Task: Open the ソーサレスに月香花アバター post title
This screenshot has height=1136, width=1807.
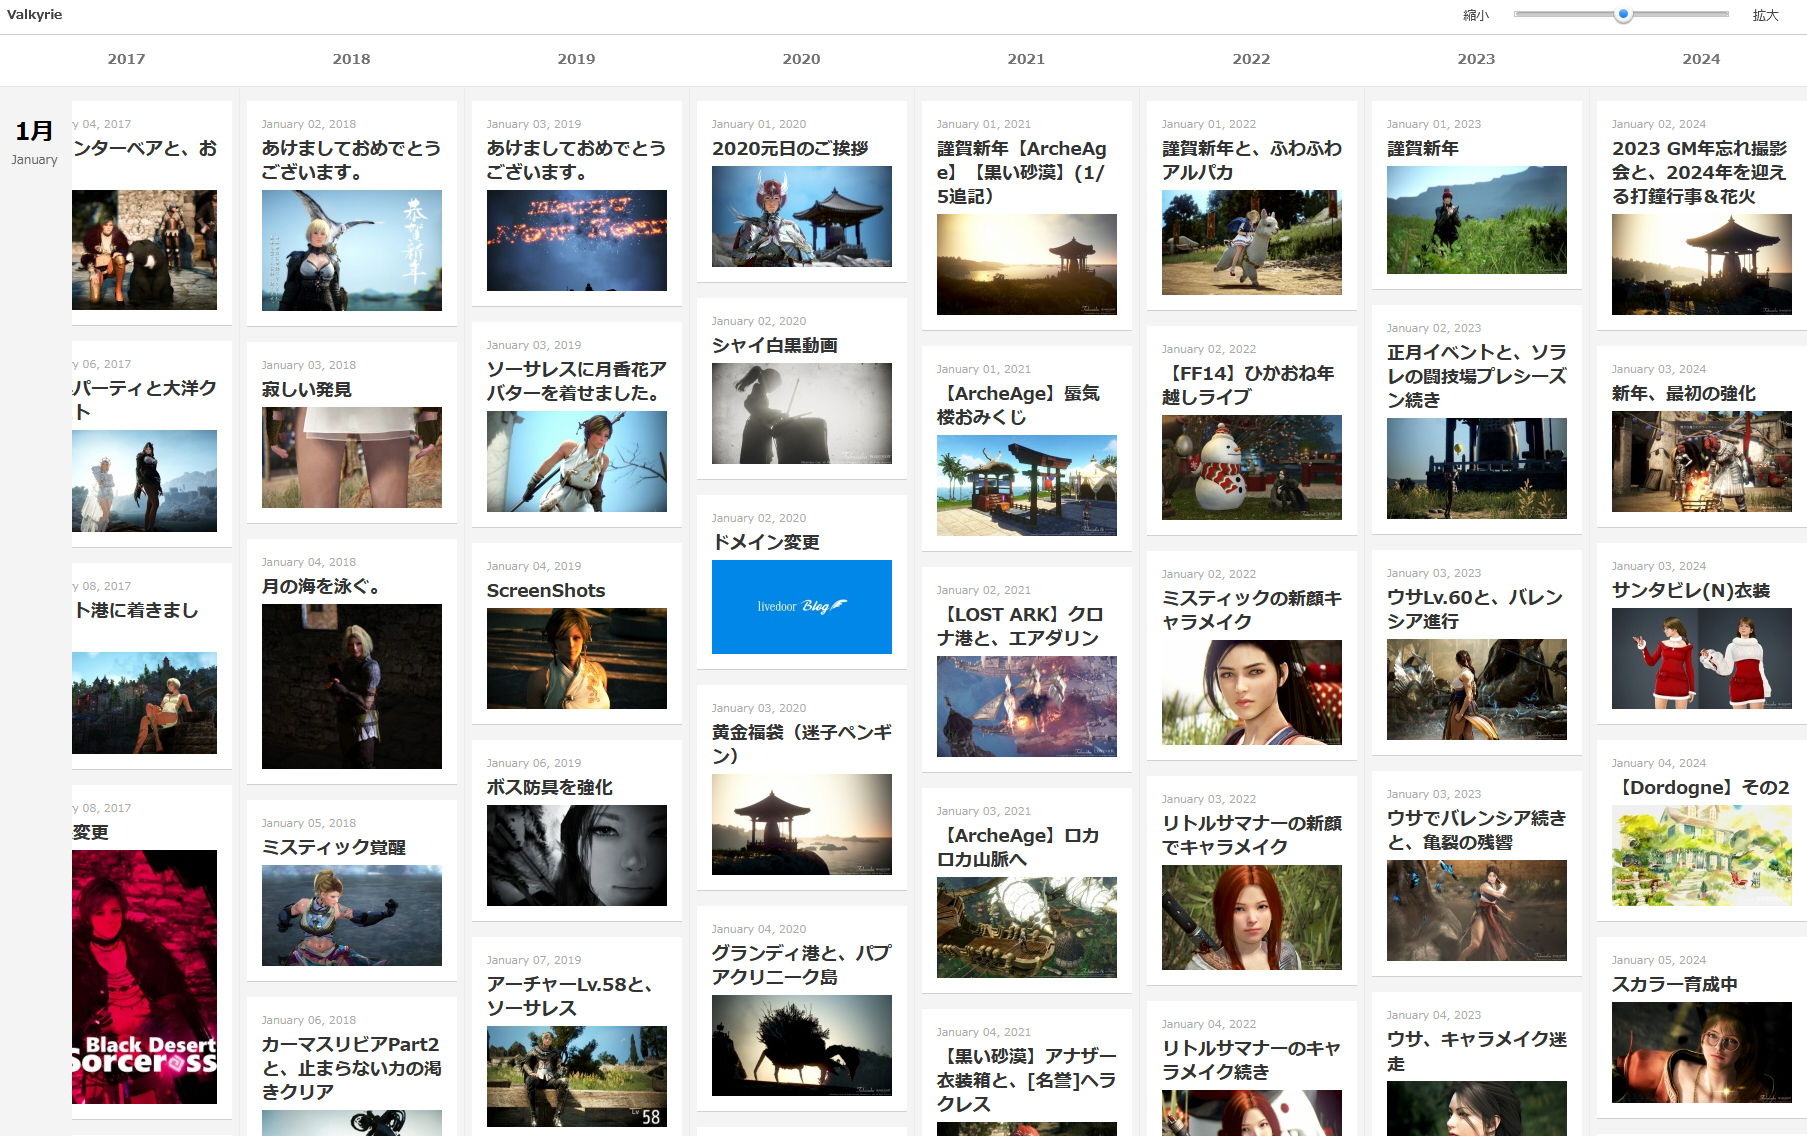Action: click(577, 381)
